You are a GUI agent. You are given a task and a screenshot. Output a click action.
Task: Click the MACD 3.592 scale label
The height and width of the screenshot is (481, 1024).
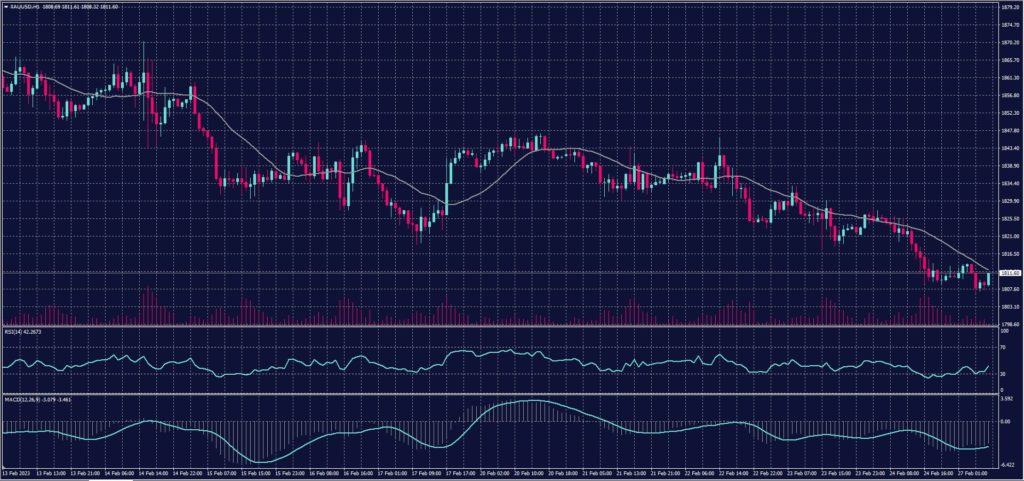click(x=1007, y=399)
